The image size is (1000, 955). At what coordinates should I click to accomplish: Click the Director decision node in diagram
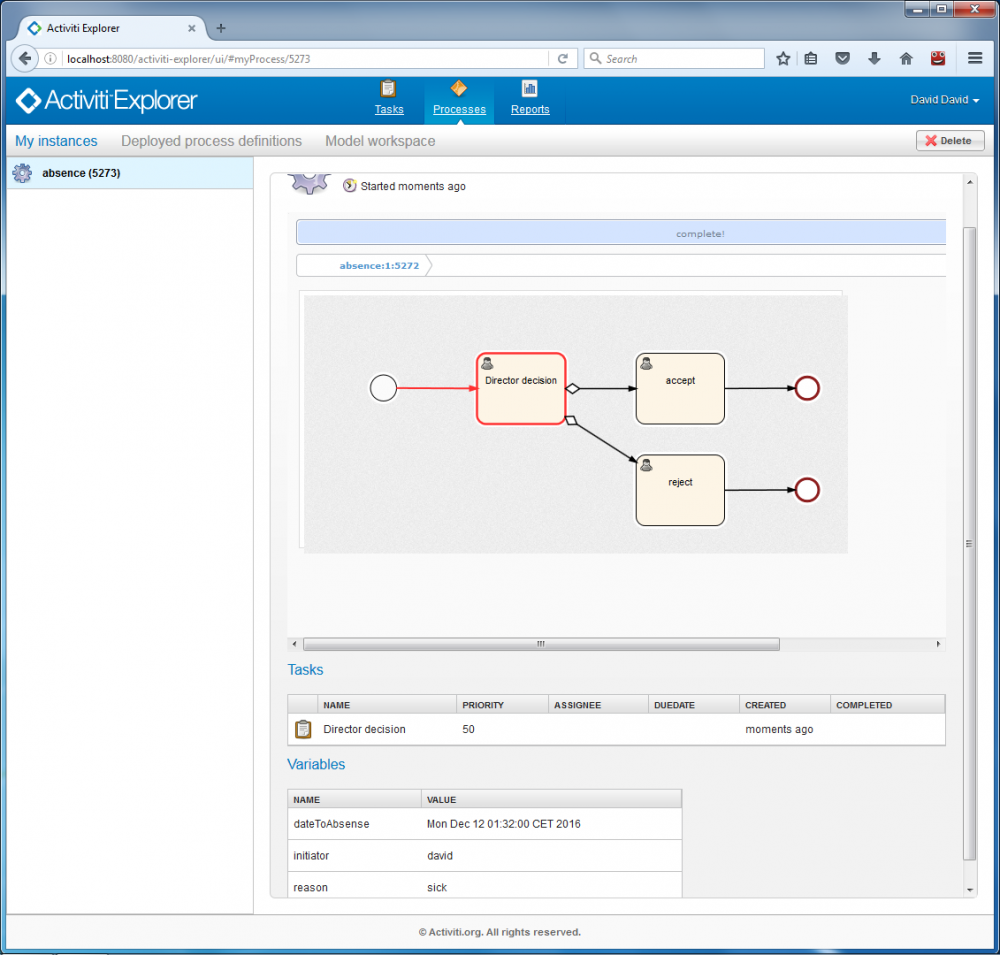tap(521, 389)
